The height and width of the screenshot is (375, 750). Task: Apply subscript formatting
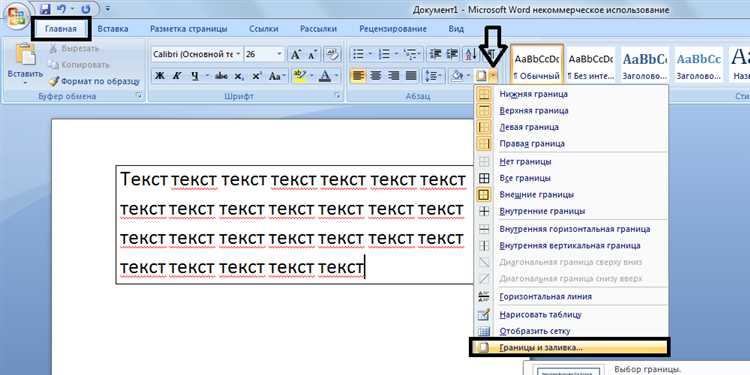(x=238, y=76)
